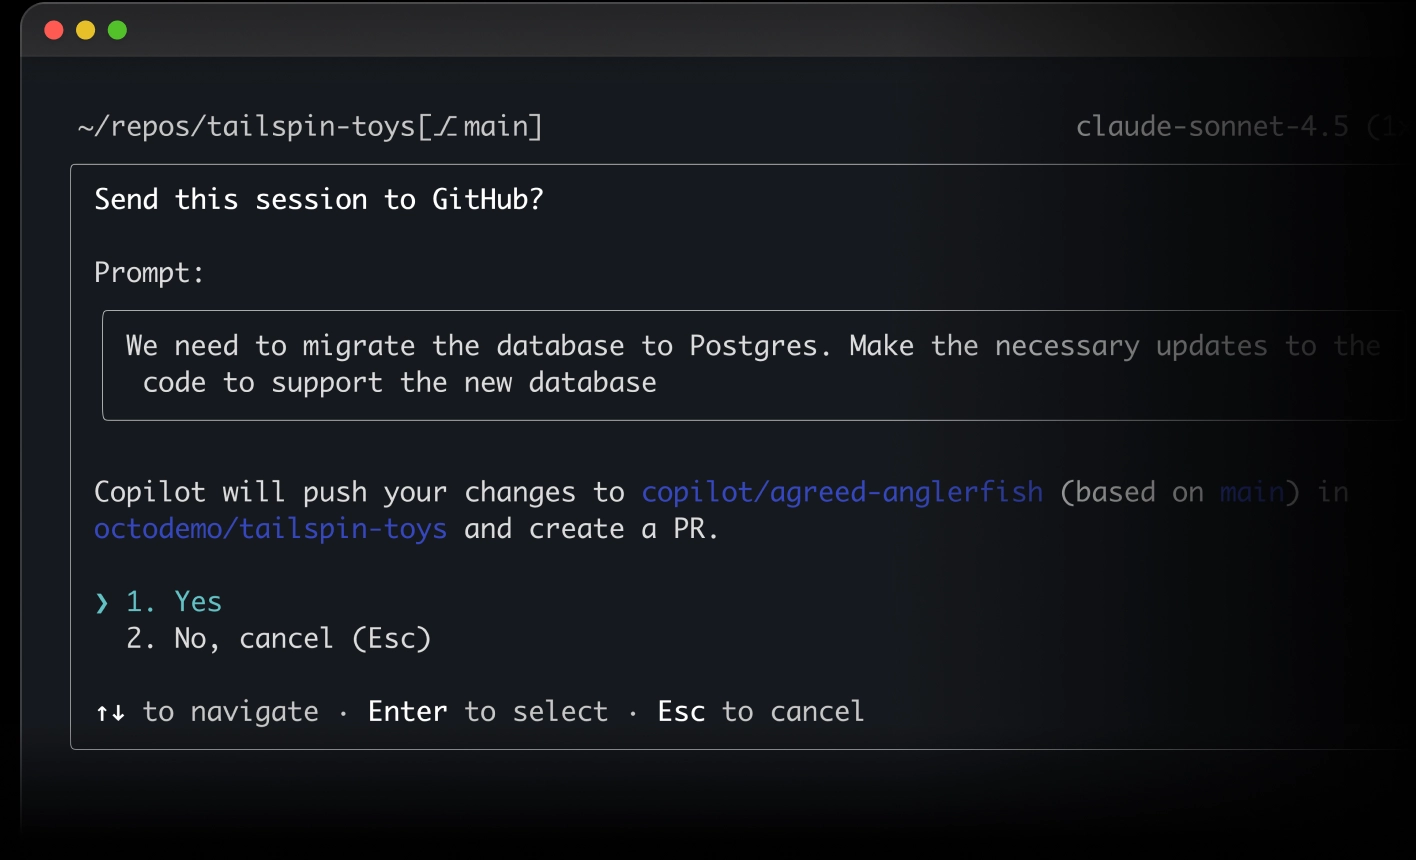Click the up-down arrows navigation icon
Viewport: 1416px width, 860px height.
(110, 712)
